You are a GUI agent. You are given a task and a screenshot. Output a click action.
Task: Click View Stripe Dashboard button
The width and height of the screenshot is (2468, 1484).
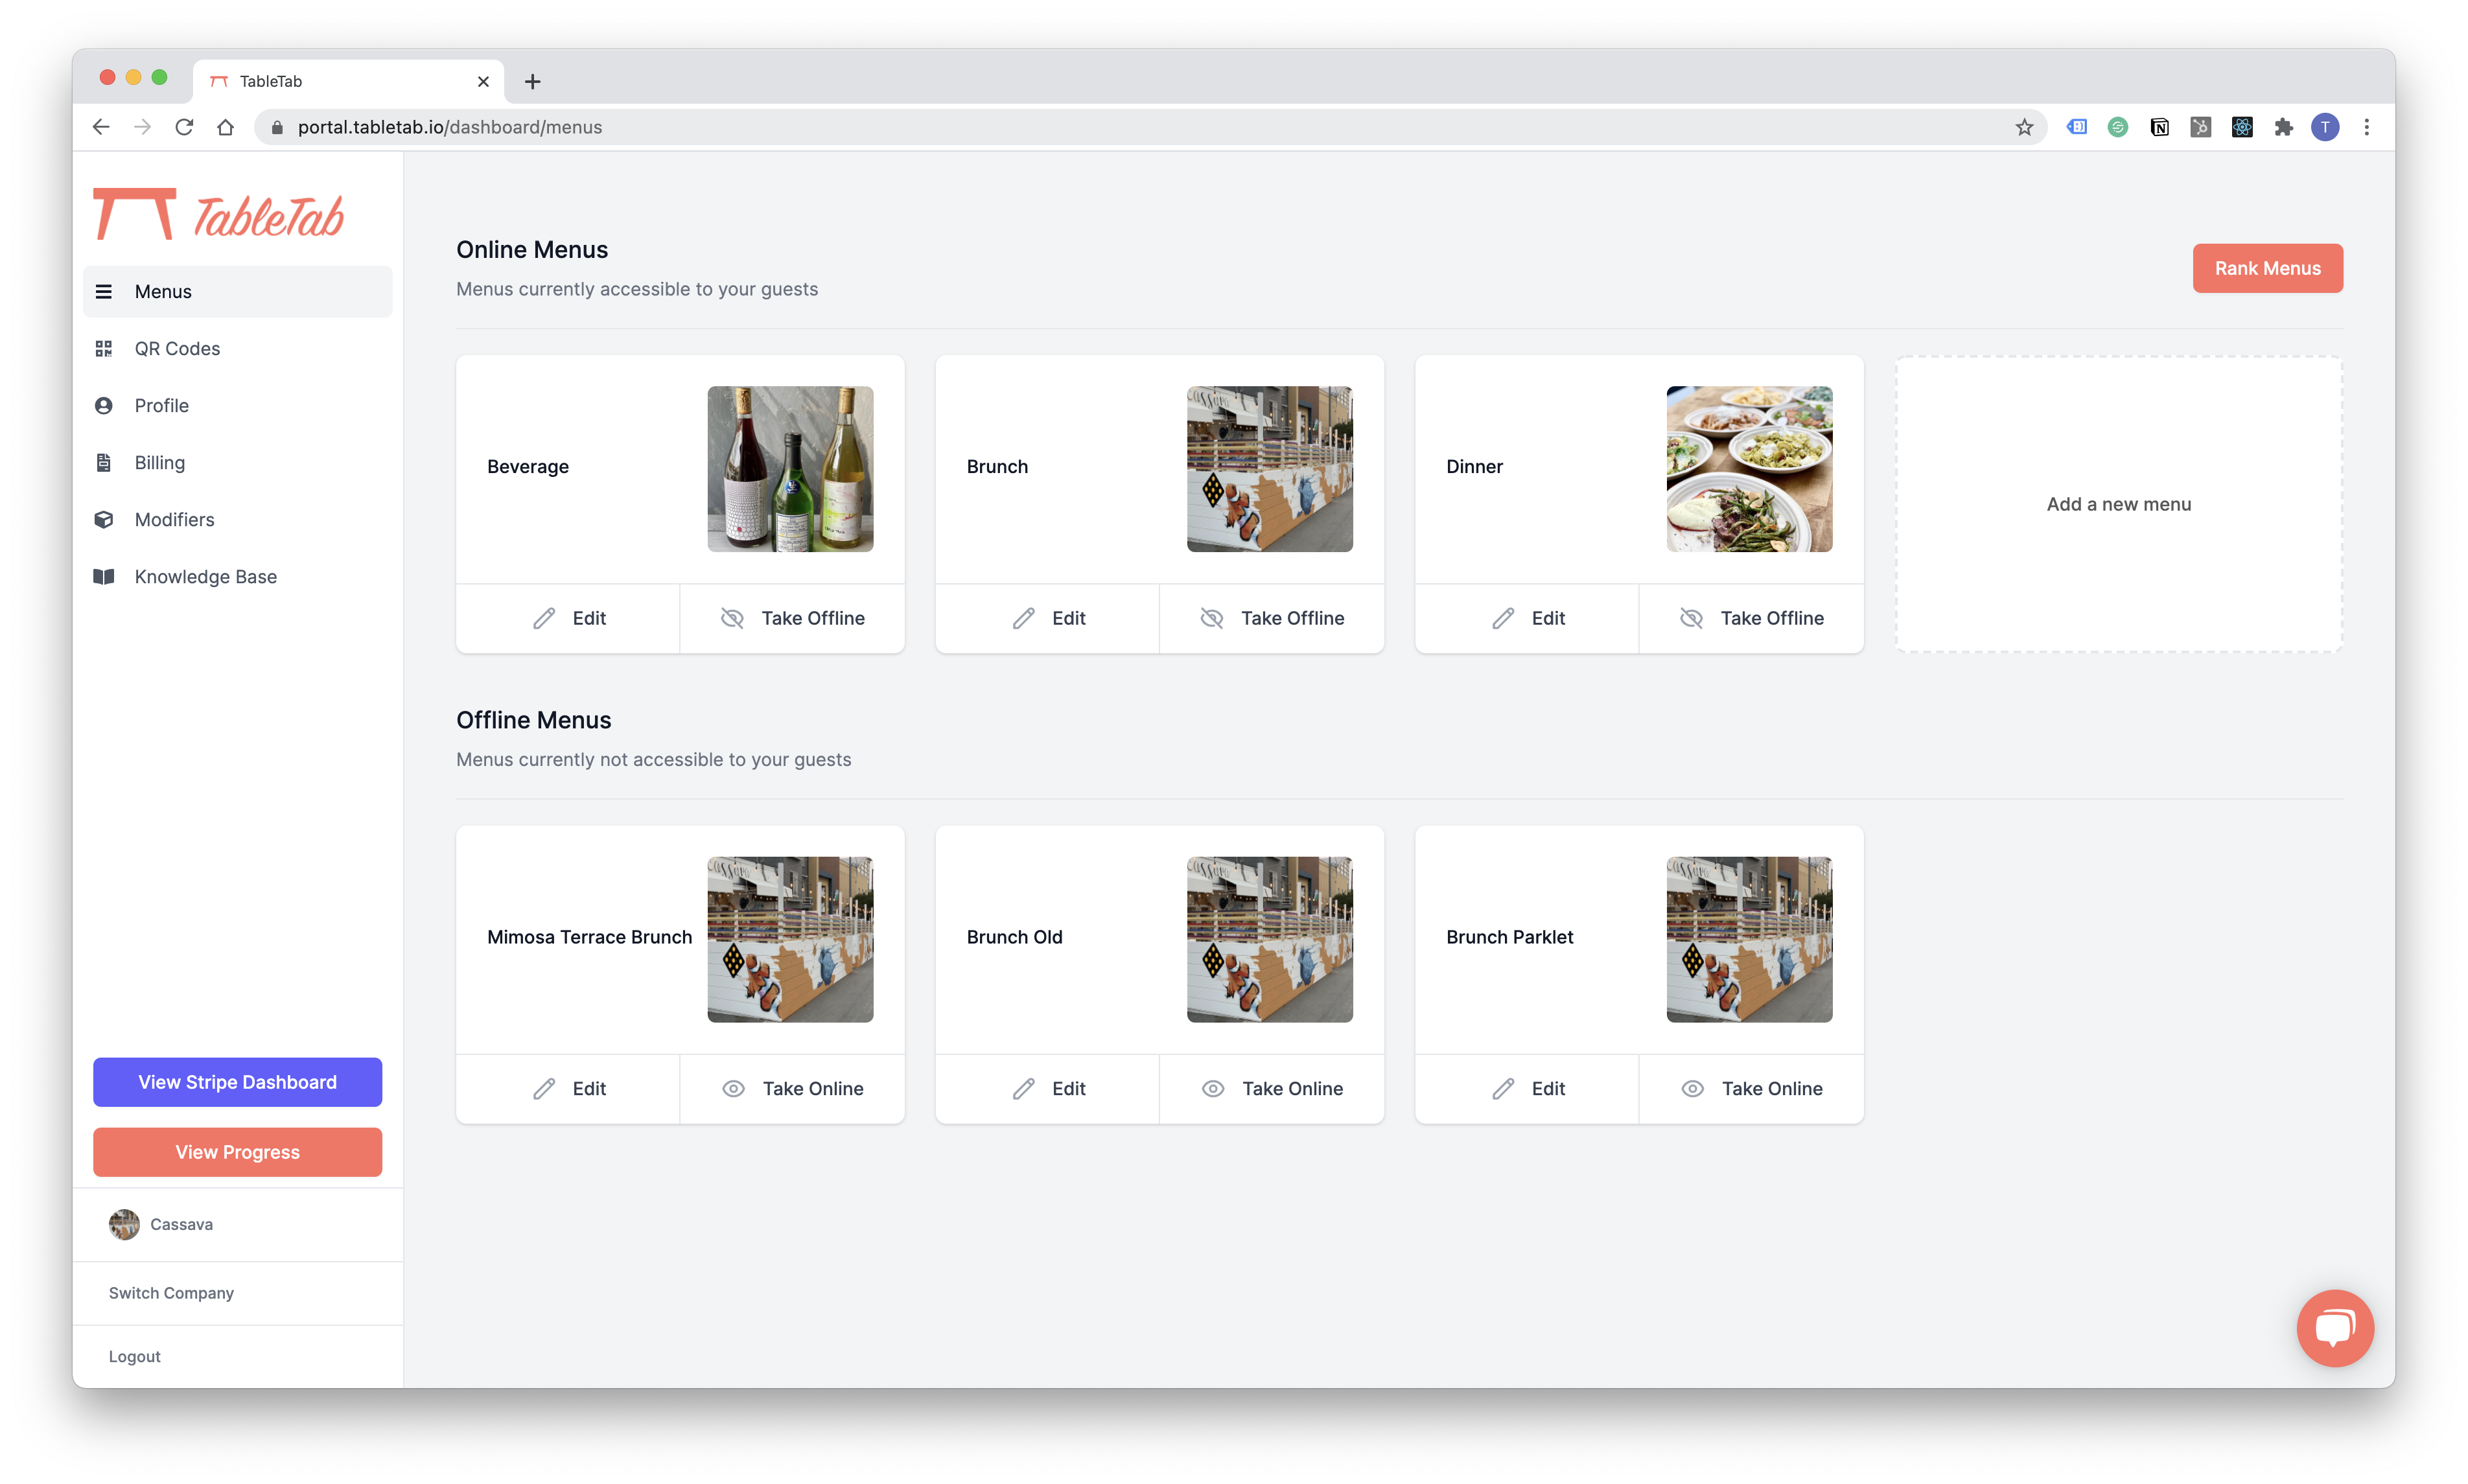237,1082
